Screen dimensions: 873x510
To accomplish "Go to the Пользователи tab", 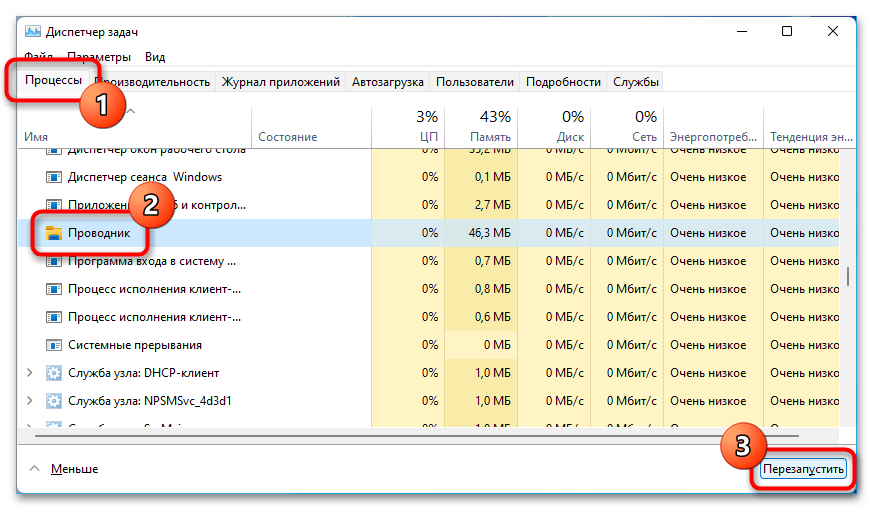I will (474, 82).
